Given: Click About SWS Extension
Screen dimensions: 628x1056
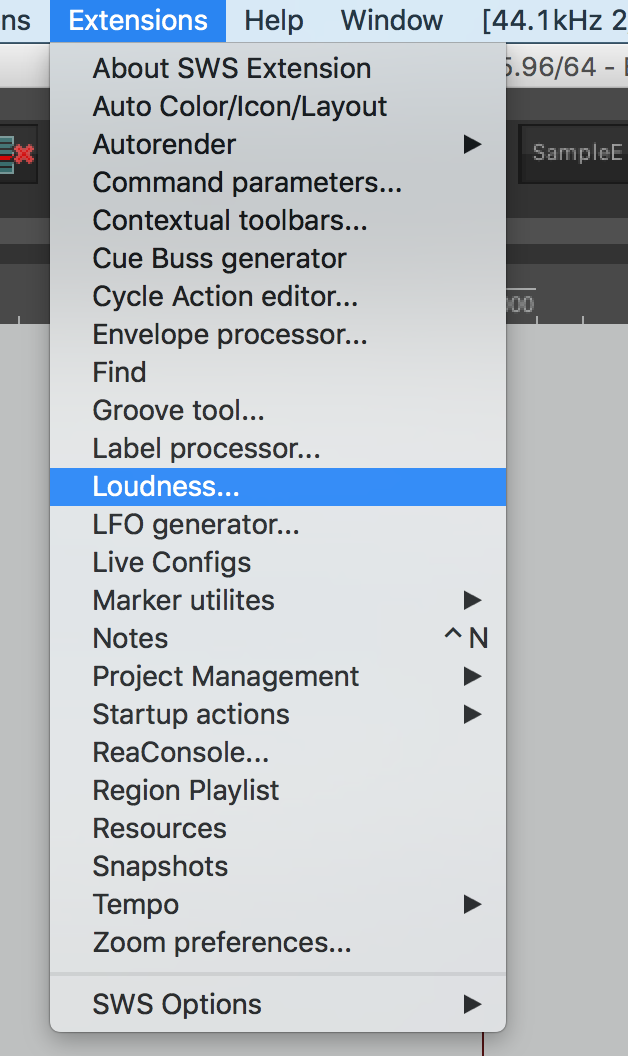Looking at the screenshot, I should [x=231, y=69].
